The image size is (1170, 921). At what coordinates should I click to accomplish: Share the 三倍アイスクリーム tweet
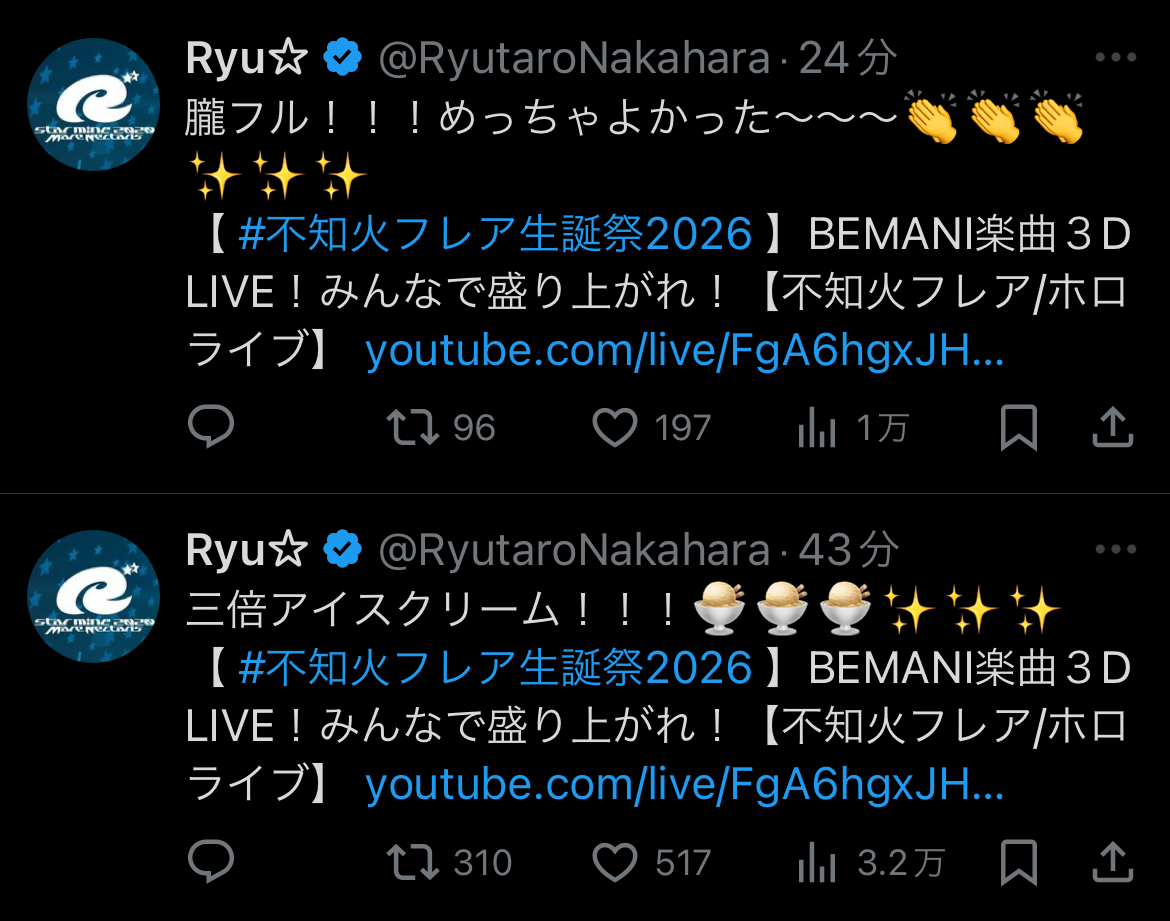1112,861
